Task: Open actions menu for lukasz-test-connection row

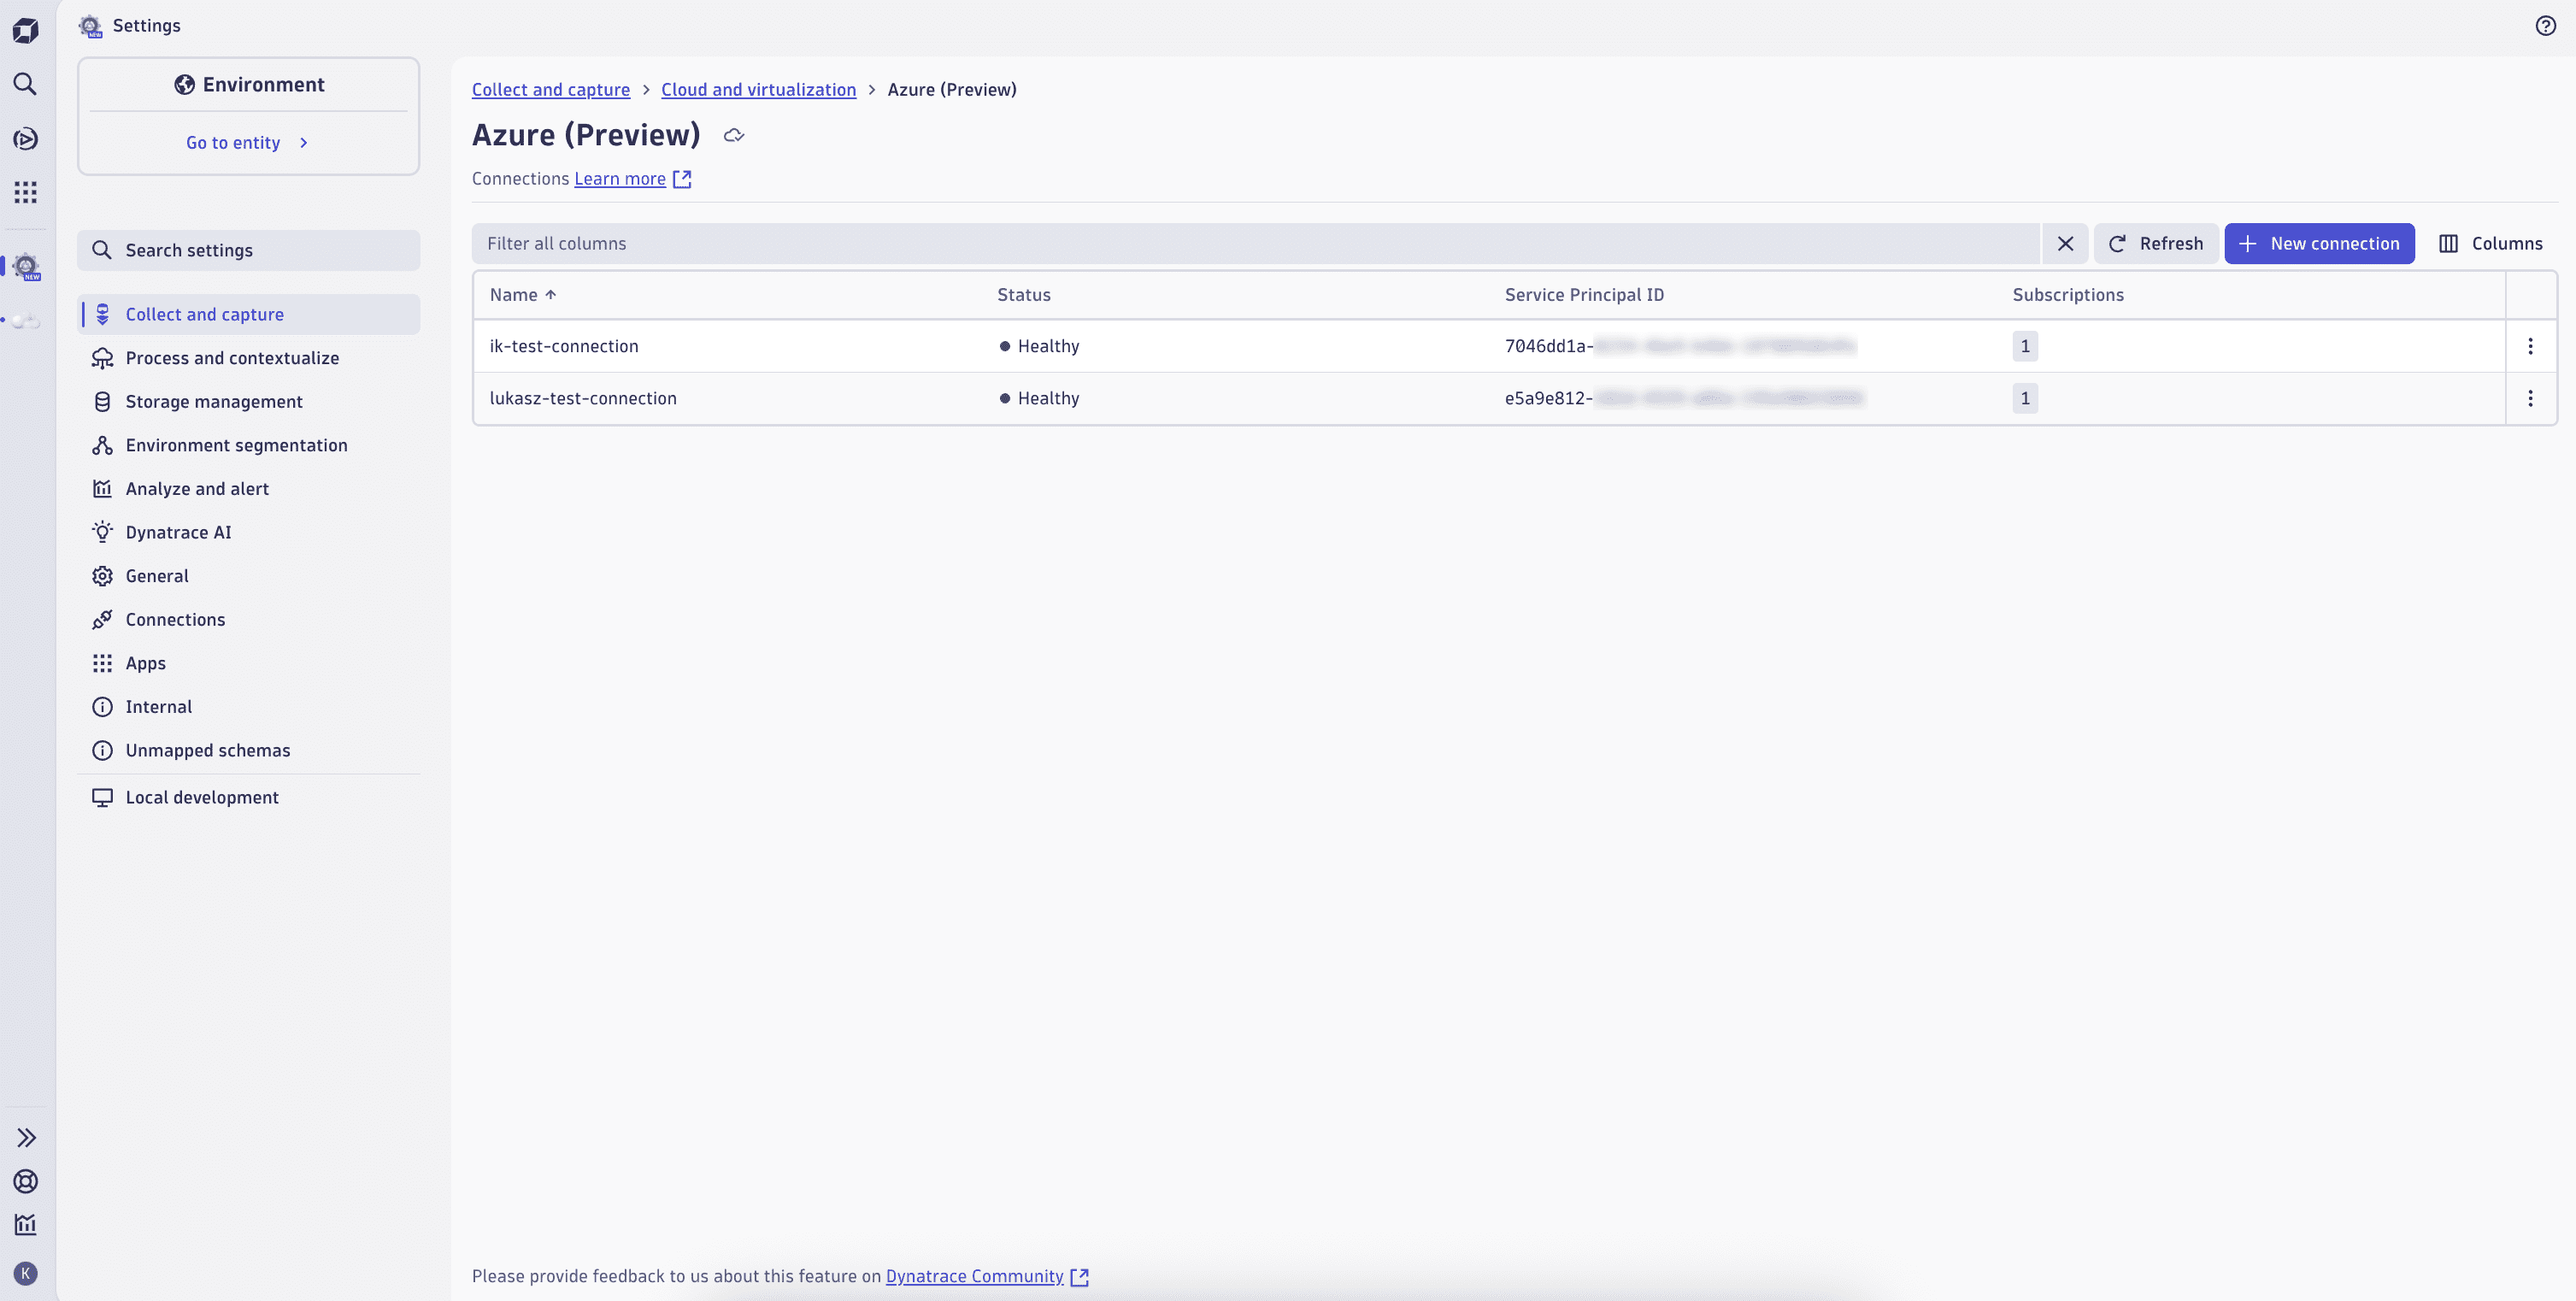Action: [2531, 398]
